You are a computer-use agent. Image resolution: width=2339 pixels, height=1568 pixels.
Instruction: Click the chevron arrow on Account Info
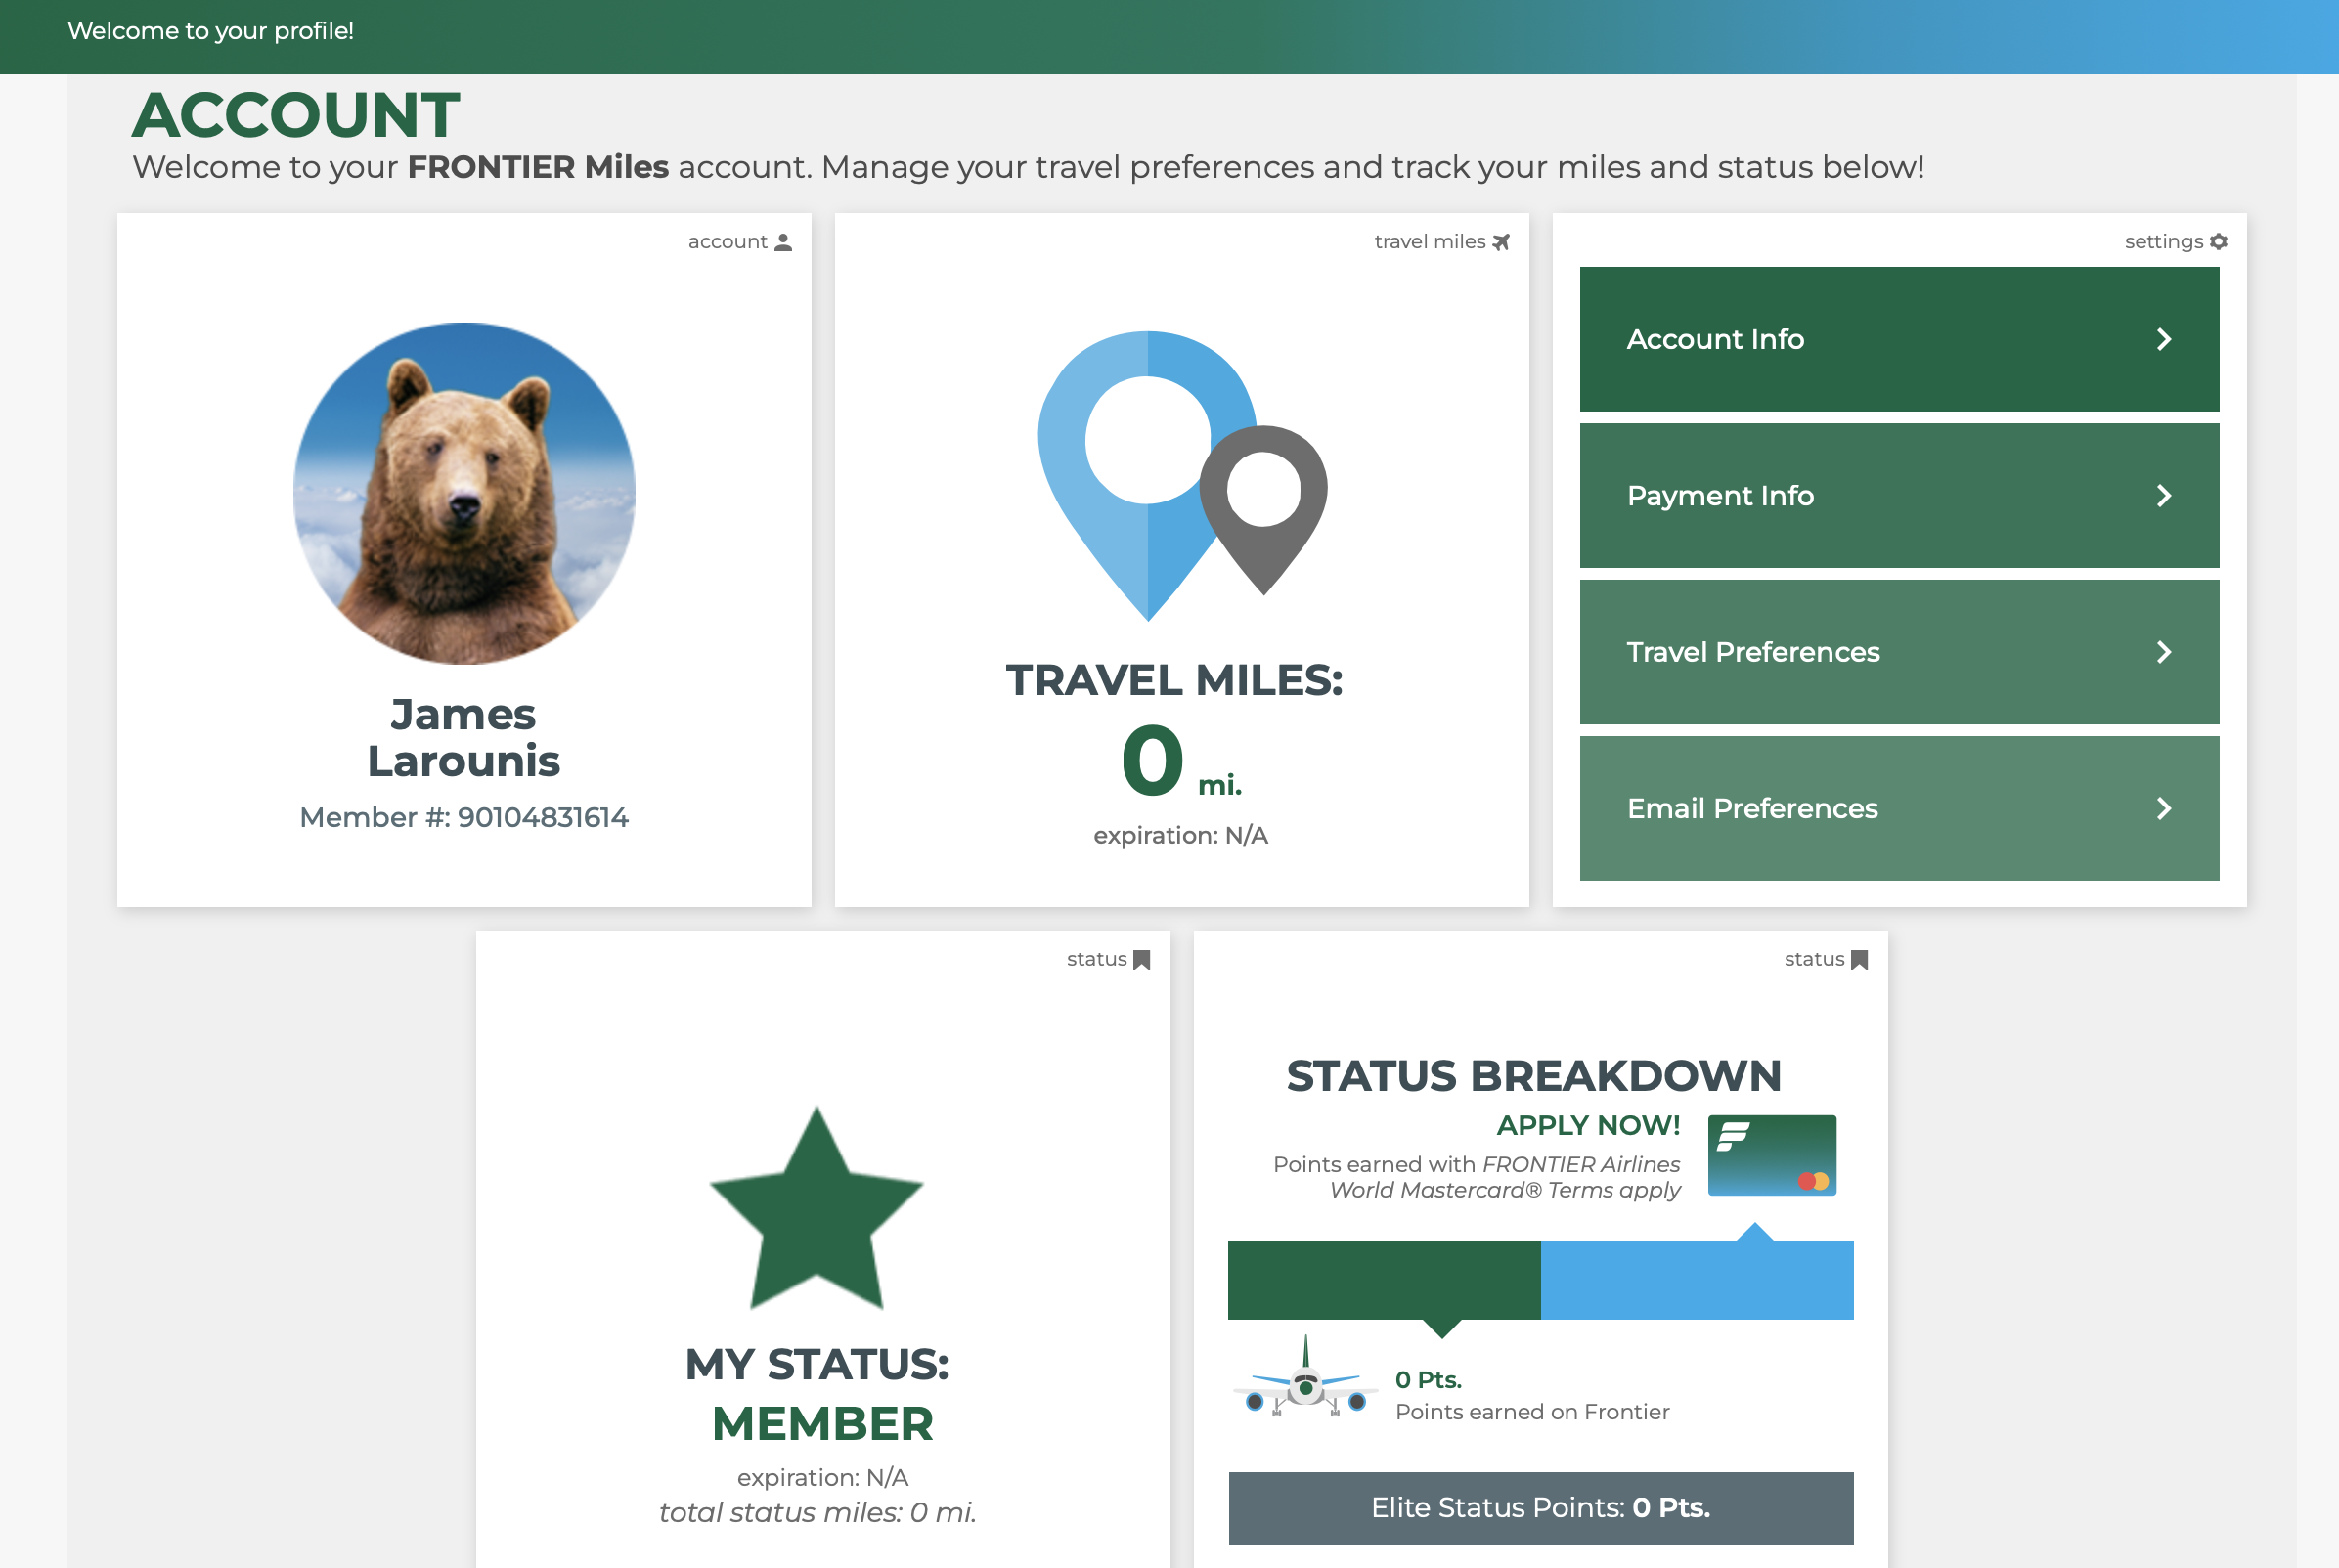point(2164,339)
